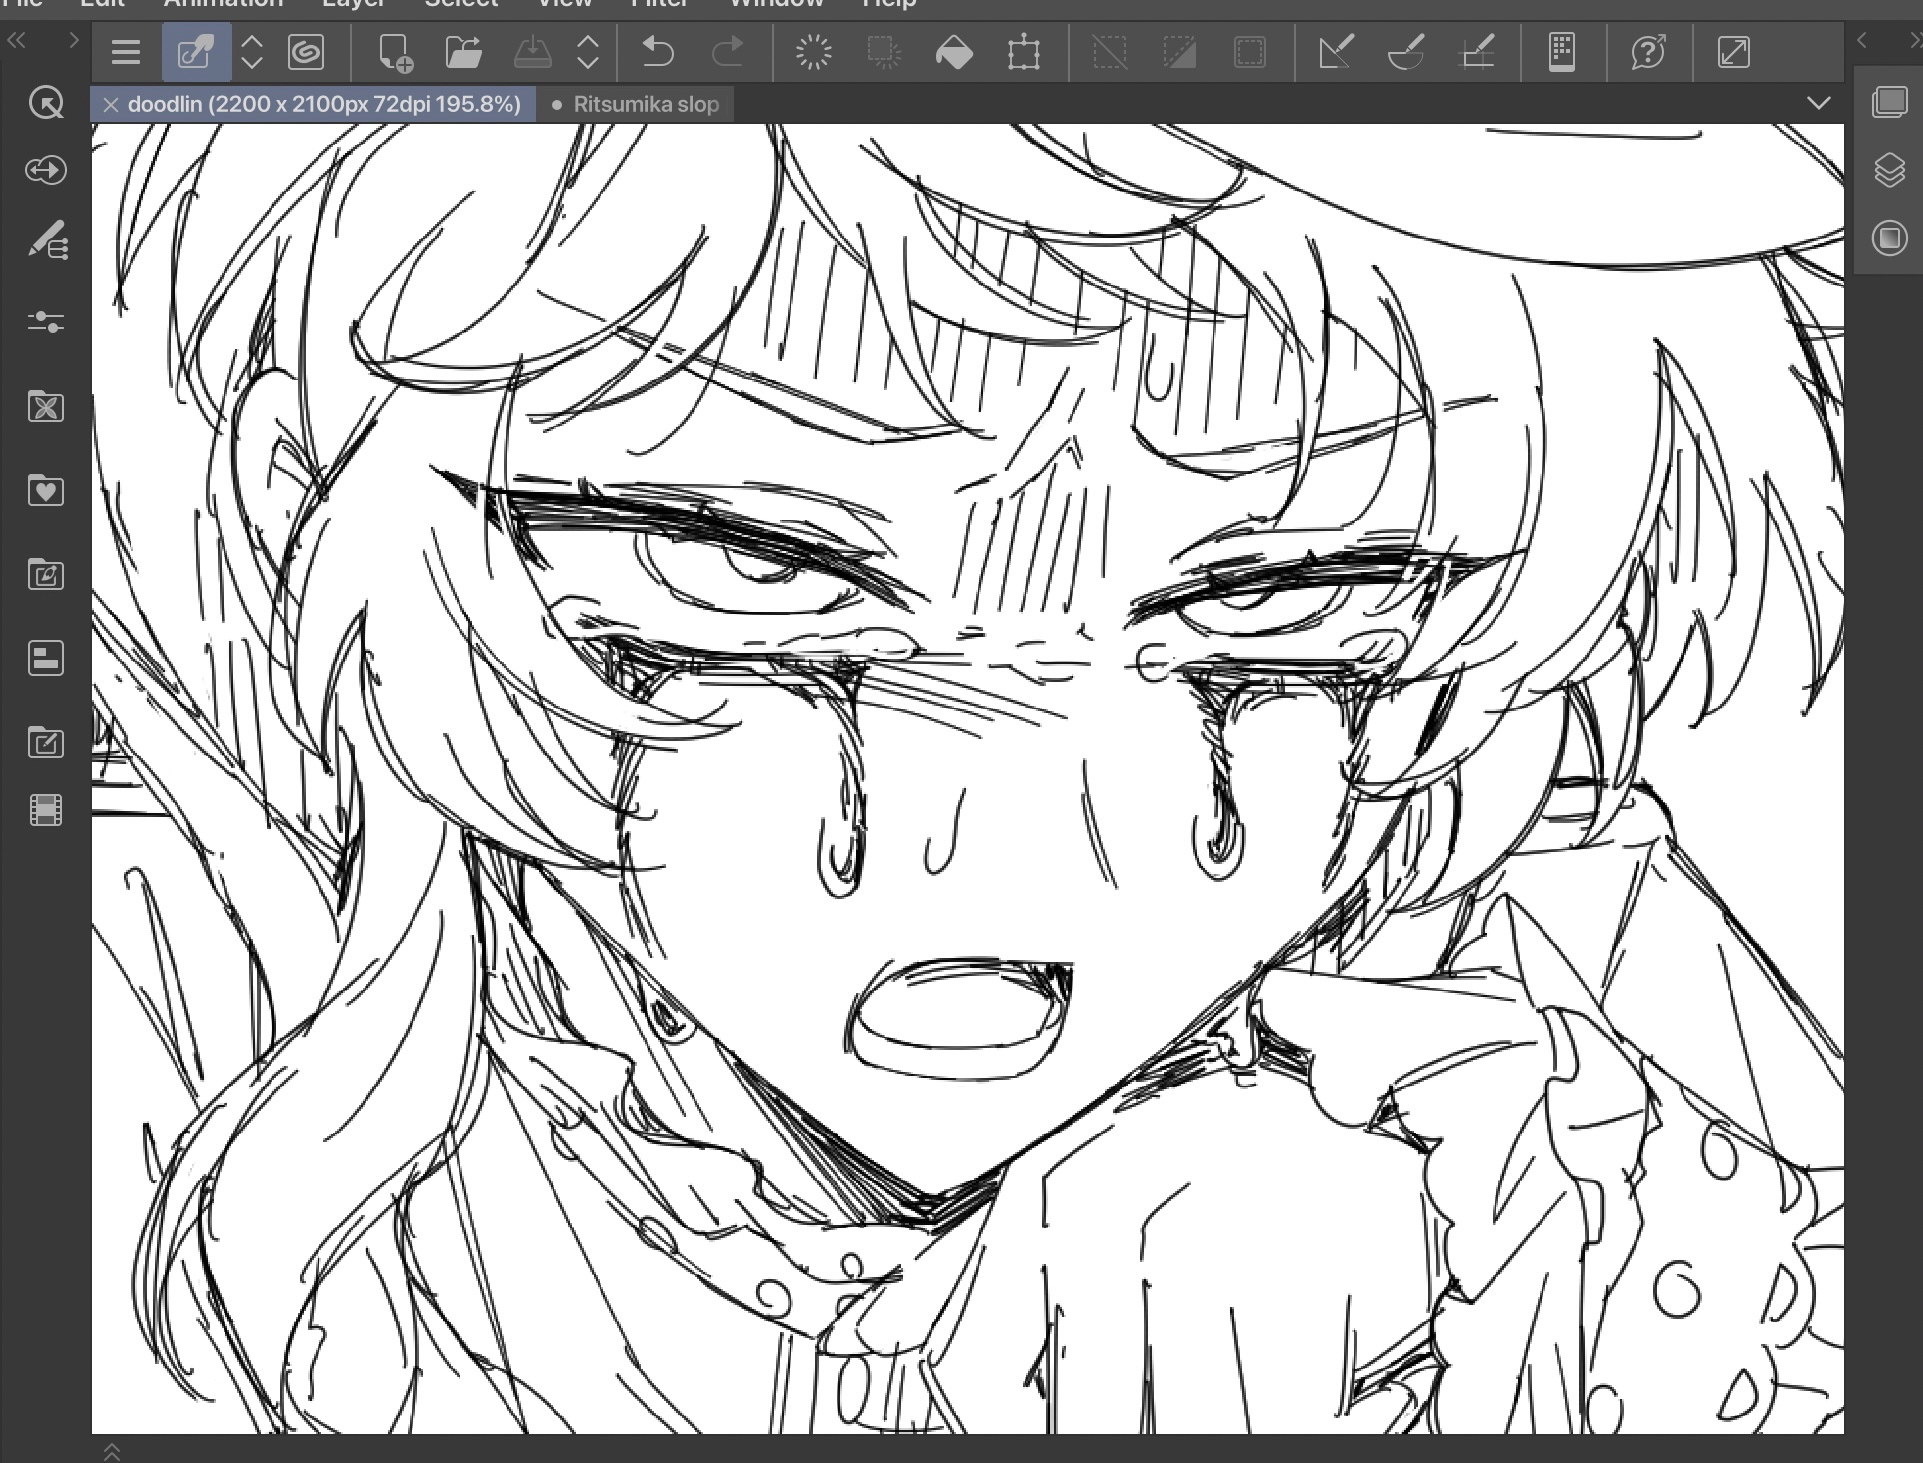Switch to the Ritsumika slop tab

tap(645, 104)
